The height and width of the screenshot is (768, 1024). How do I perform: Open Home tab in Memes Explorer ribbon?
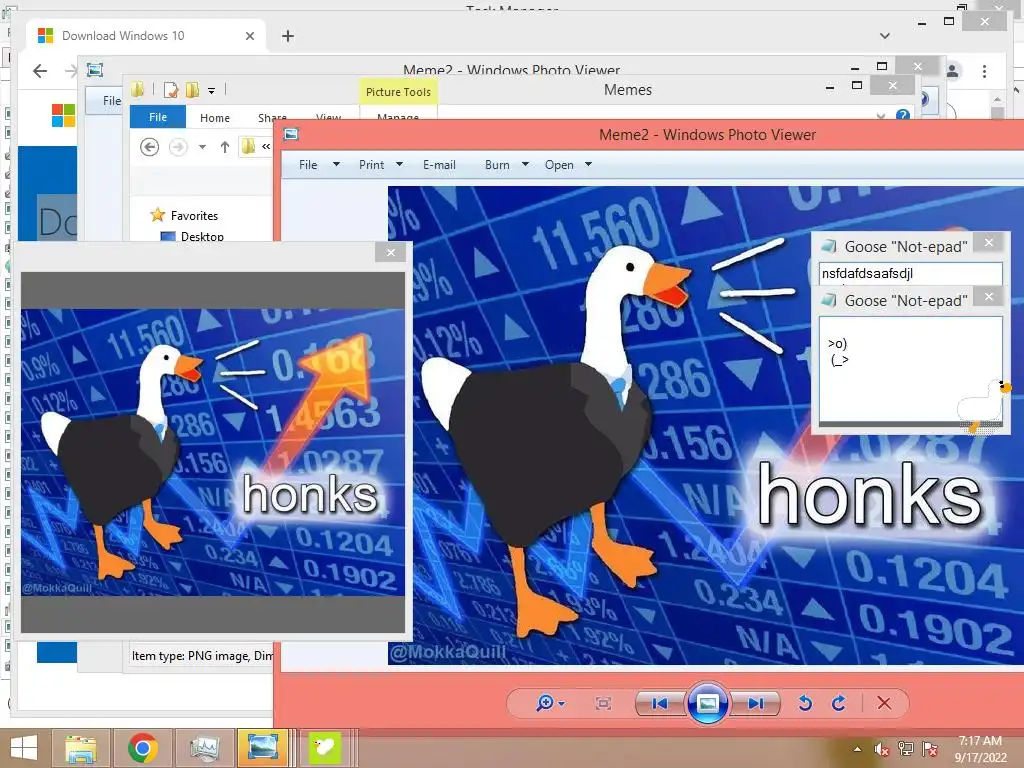pos(215,118)
